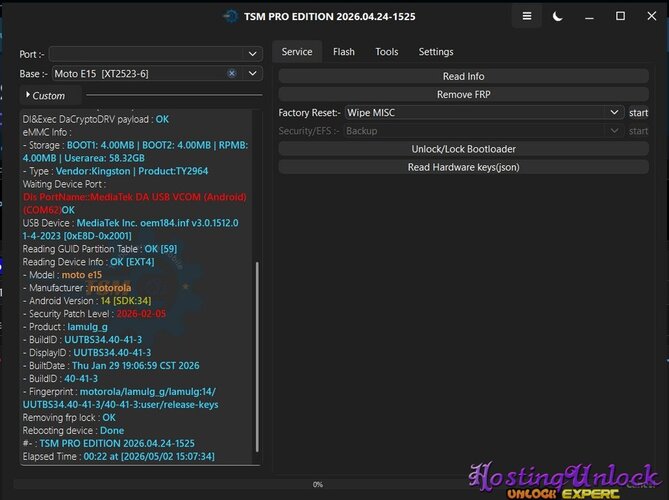Click the Elapsed Time log line
669x500 pixels.
point(119,456)
